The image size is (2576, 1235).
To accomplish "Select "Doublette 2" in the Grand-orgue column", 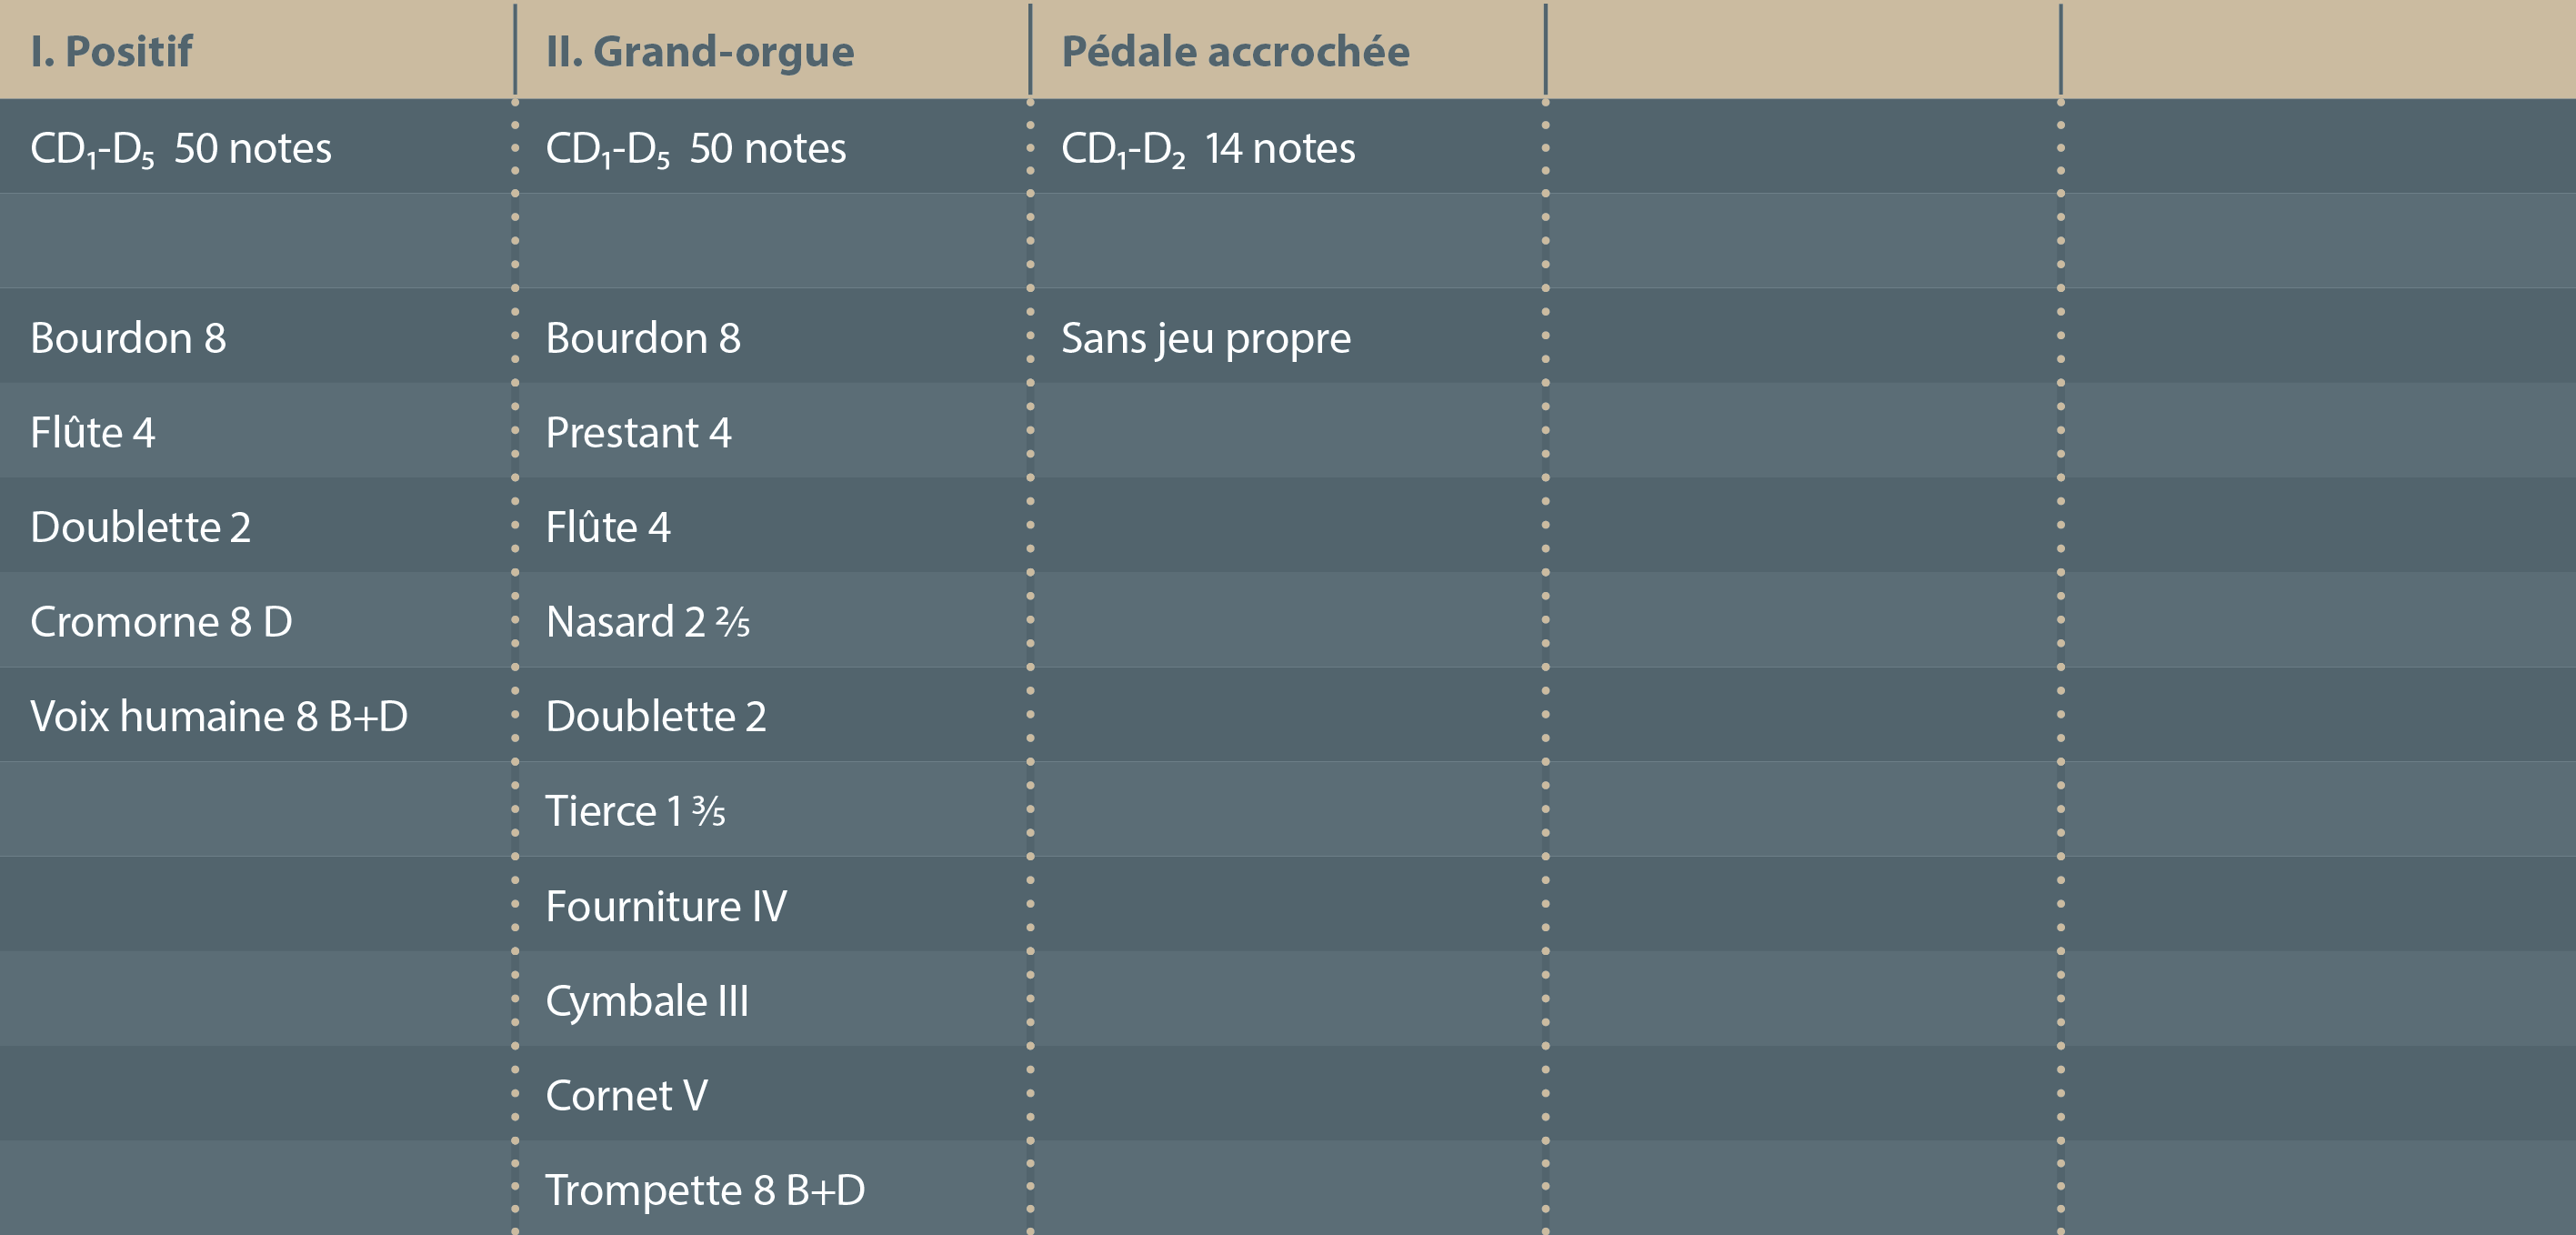I will click(x=655, y=717).
